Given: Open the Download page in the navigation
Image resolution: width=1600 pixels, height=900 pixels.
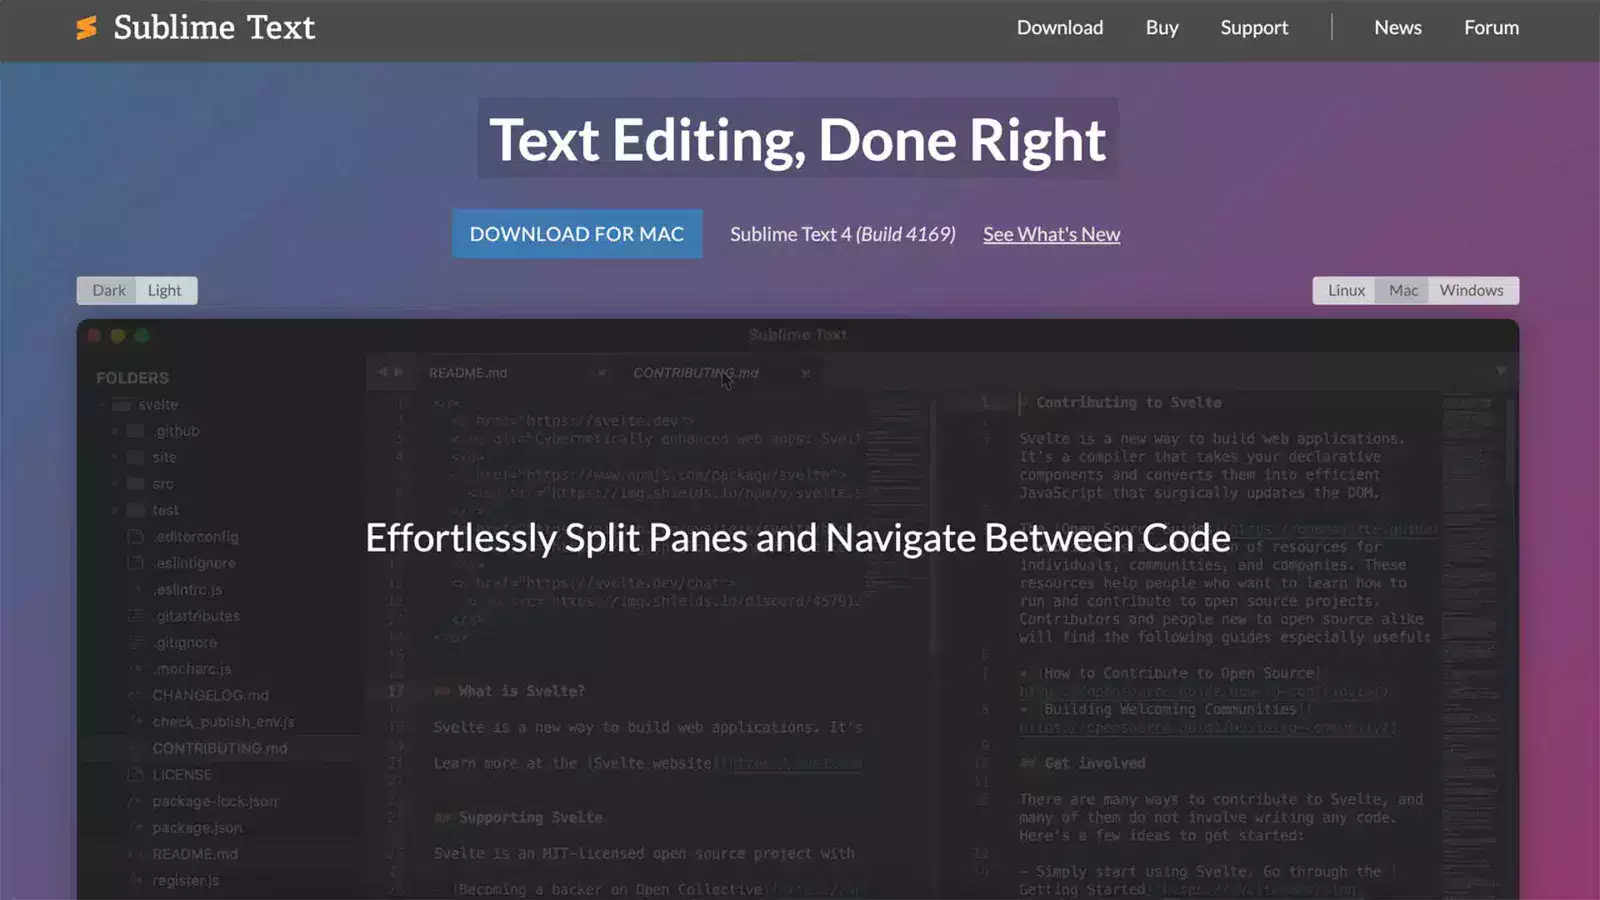Looking at the screenshot, I should coord(1060,28).
